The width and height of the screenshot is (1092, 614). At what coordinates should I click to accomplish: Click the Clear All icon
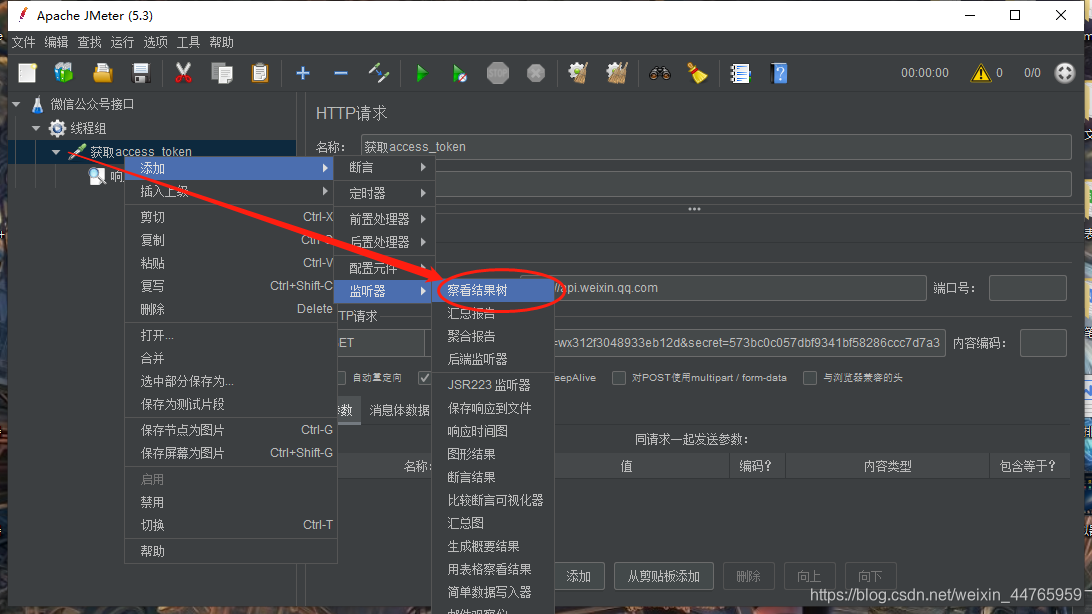tap(616, 73)
